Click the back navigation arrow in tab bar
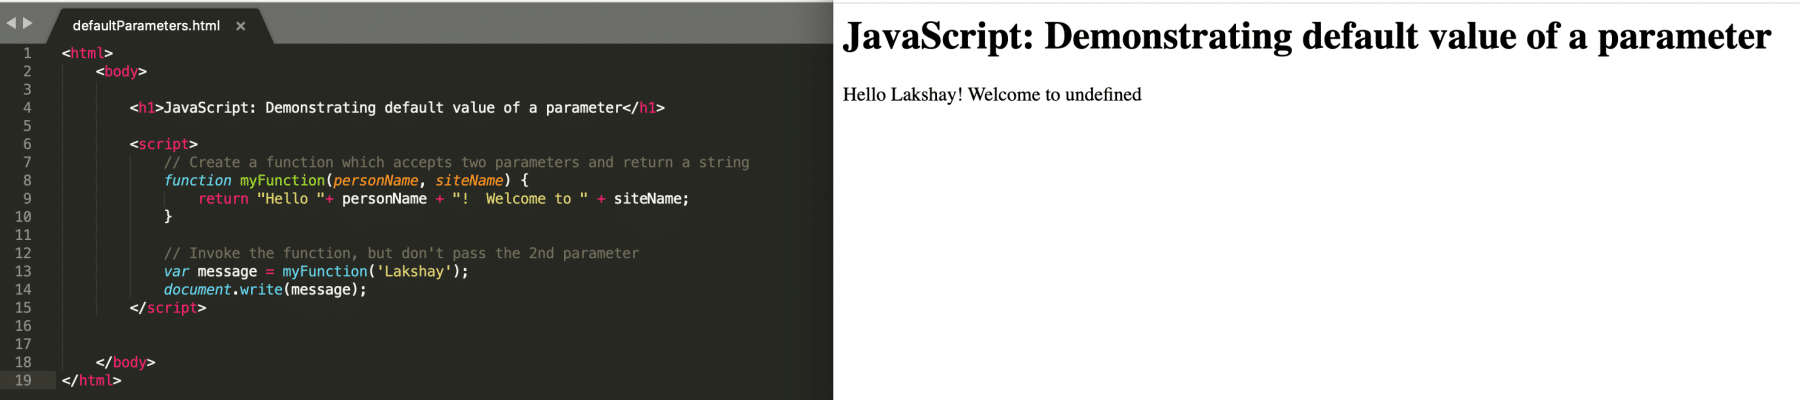This screenshot has height=400, width=1800. [11, 23]
